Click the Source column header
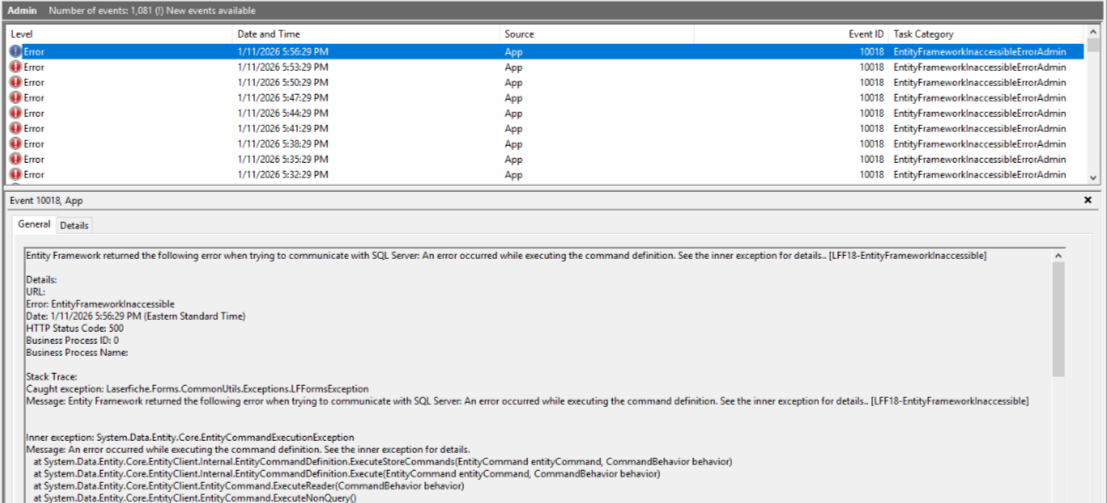The height and width of the screenshot is (503, 1107). click(520, 34)
